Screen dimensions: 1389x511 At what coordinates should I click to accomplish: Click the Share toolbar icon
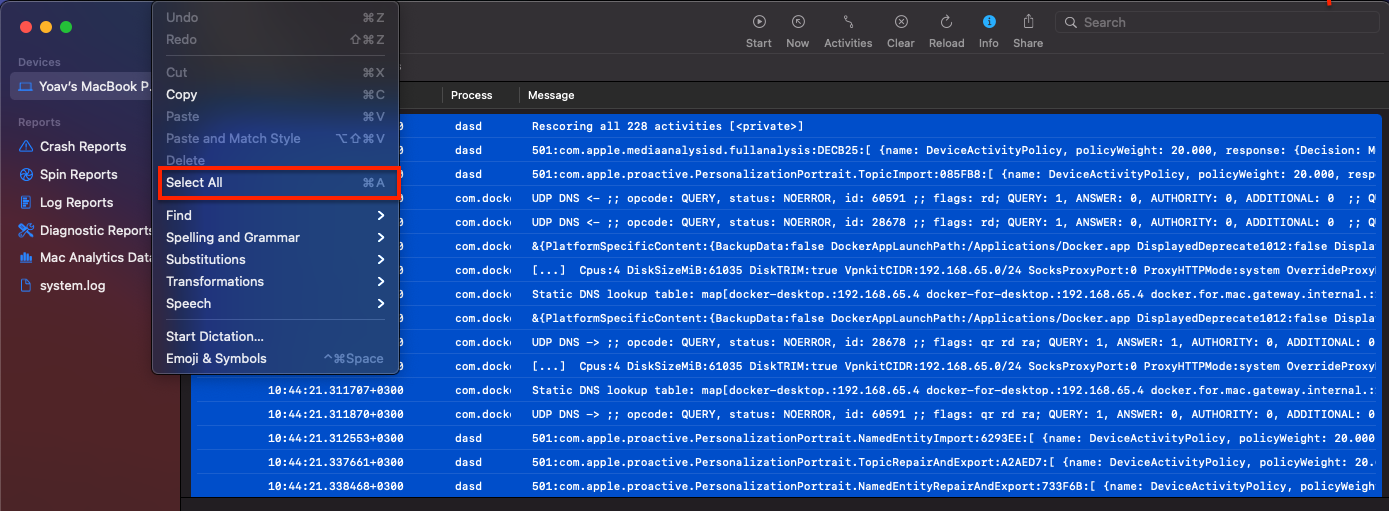(1028, 22)
